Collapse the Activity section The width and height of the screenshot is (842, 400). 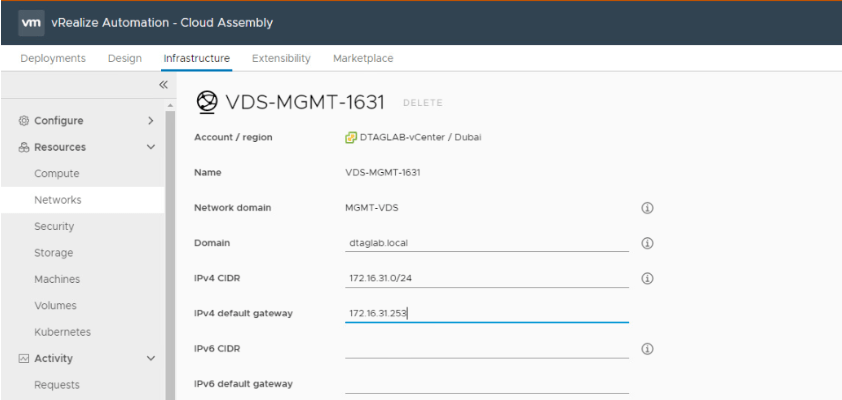point(151,358)
